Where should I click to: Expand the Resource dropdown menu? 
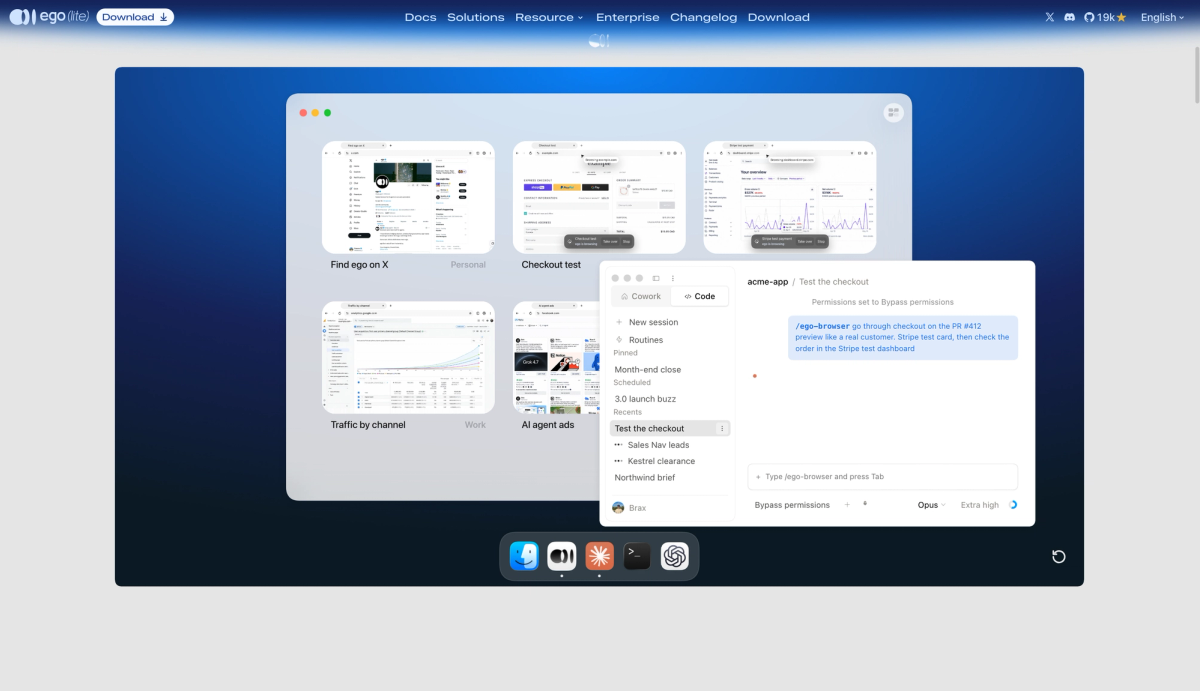click(x=549, y=17)
